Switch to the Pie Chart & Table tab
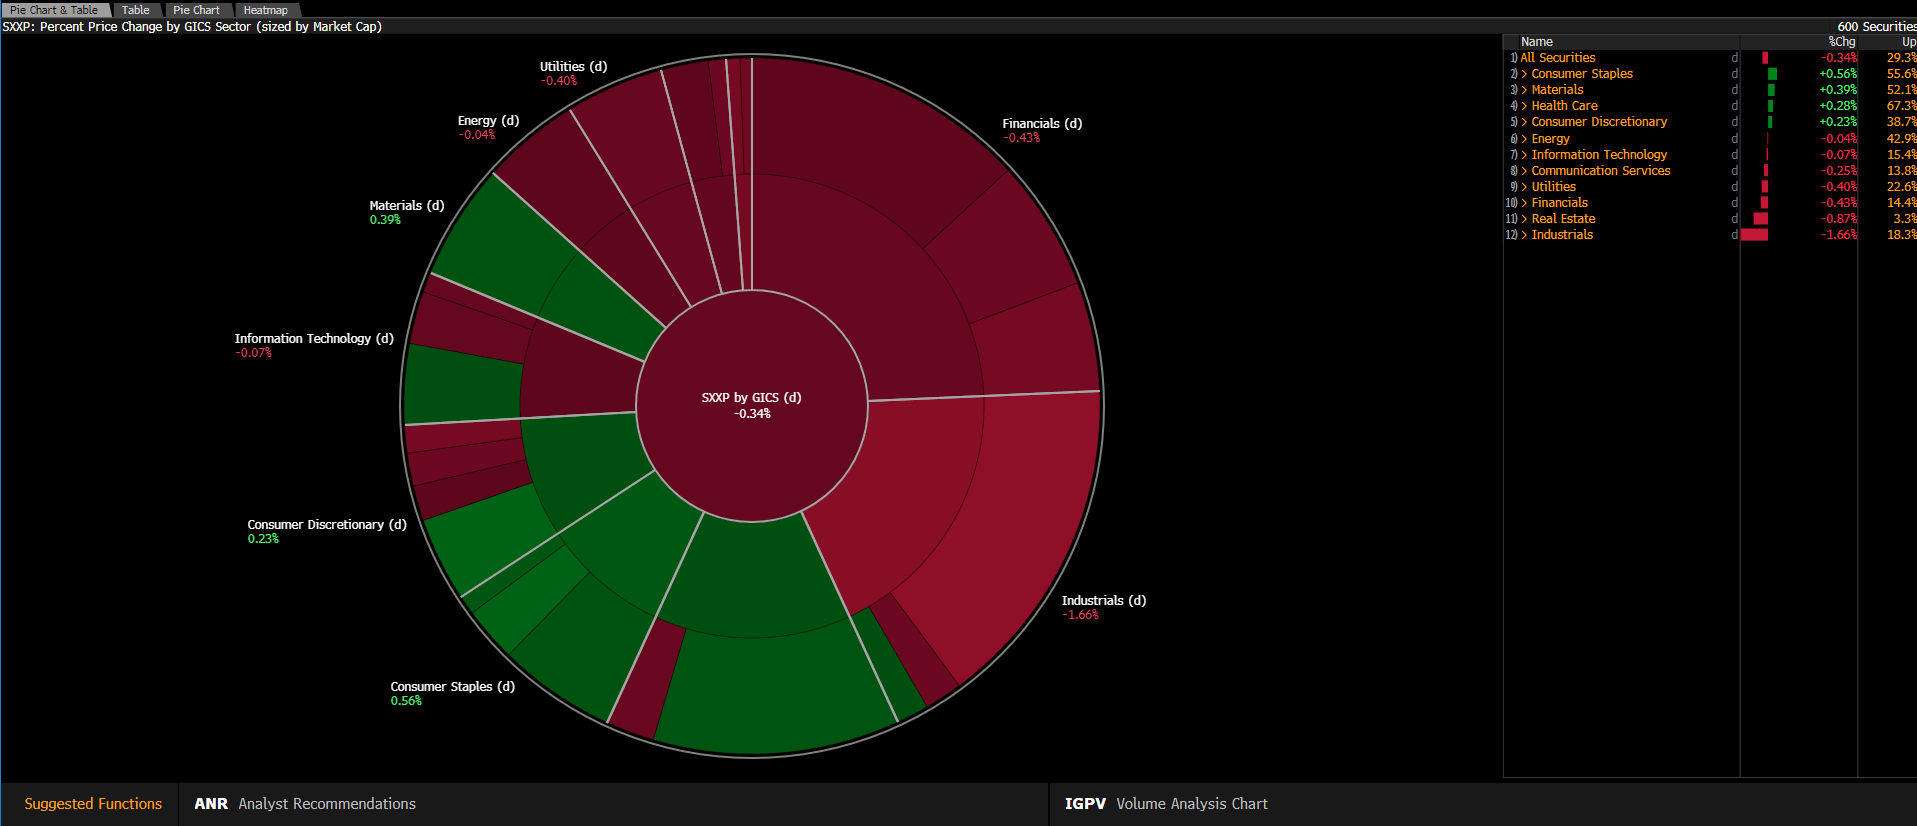The image size is (1917, 826). pos(54,10)
